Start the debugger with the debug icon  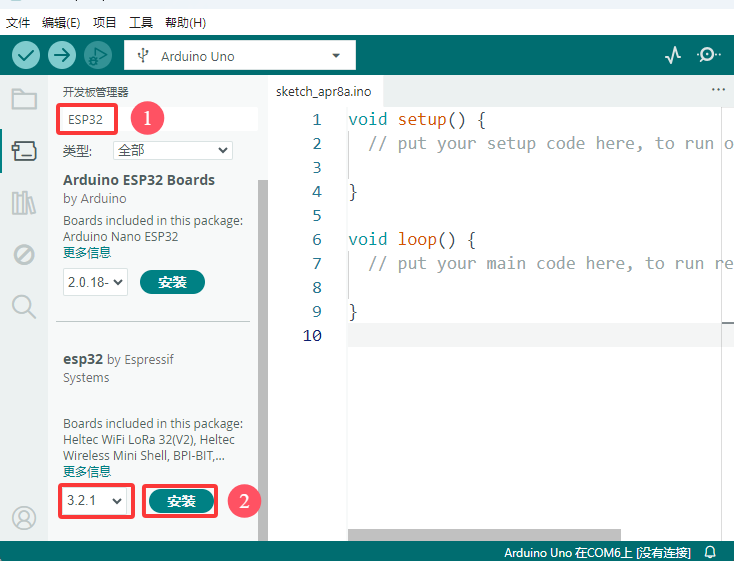(x=98, y=55)
